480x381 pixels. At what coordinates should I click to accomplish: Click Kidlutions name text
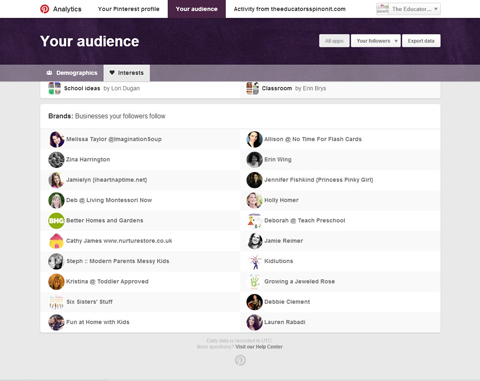(279, 261)
